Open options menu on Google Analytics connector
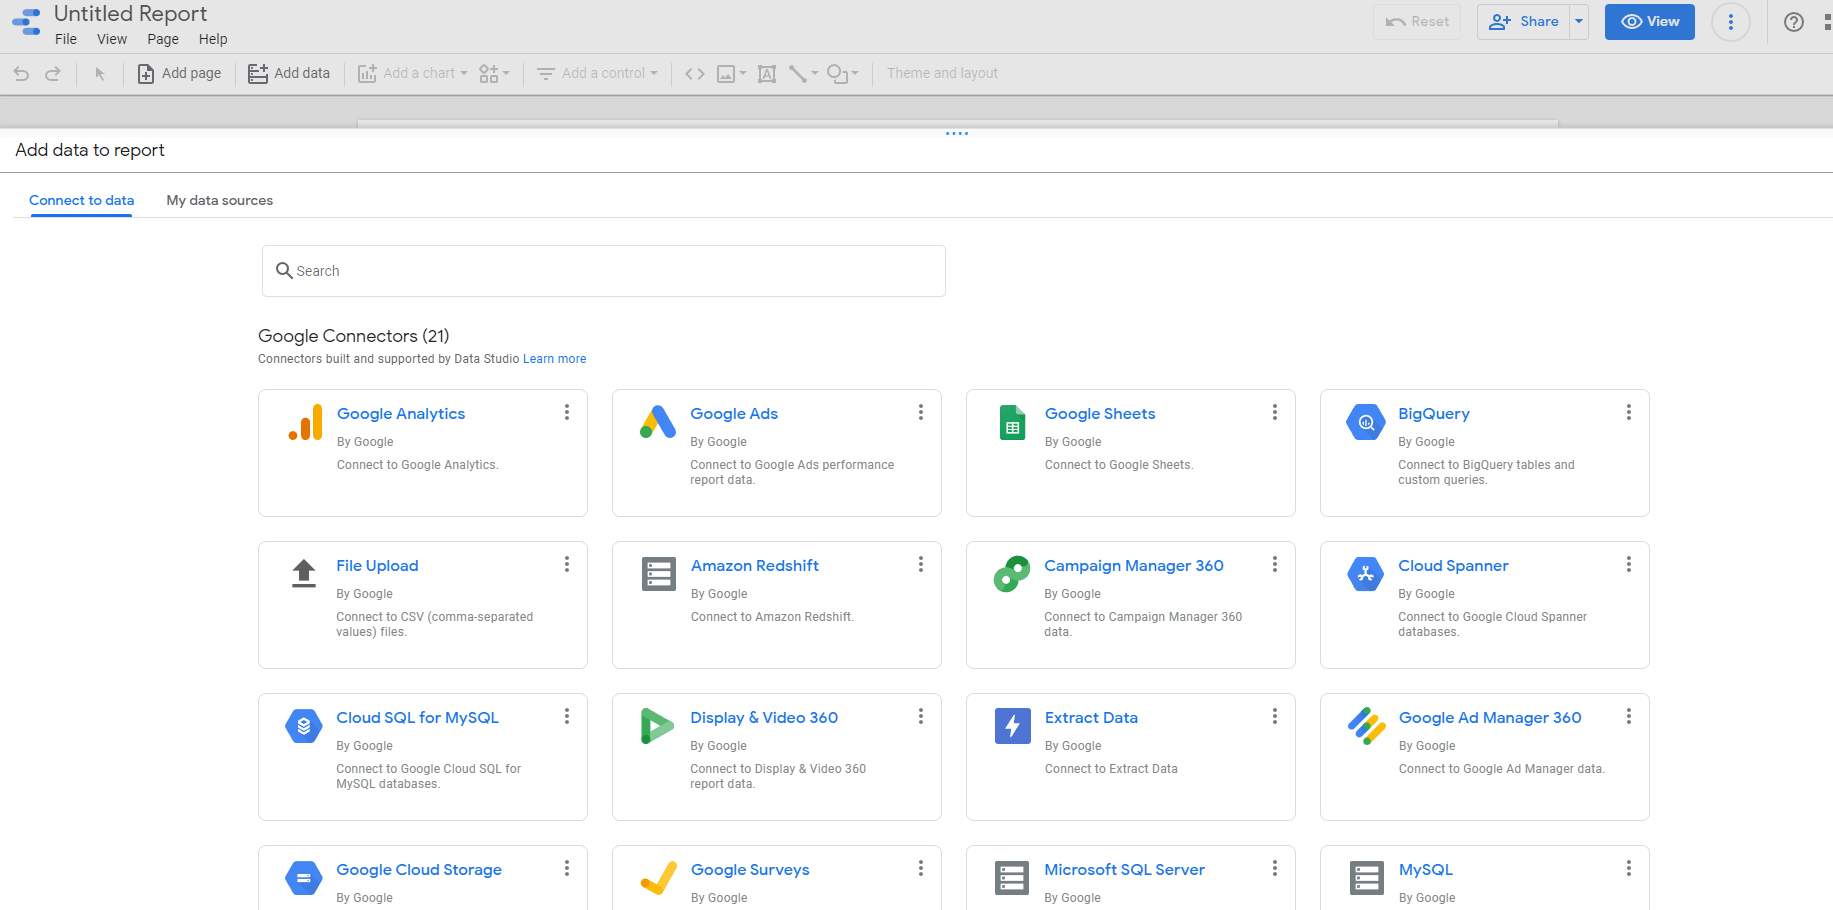This screenshot has height=910, width=1833. (x=566, y=412)
